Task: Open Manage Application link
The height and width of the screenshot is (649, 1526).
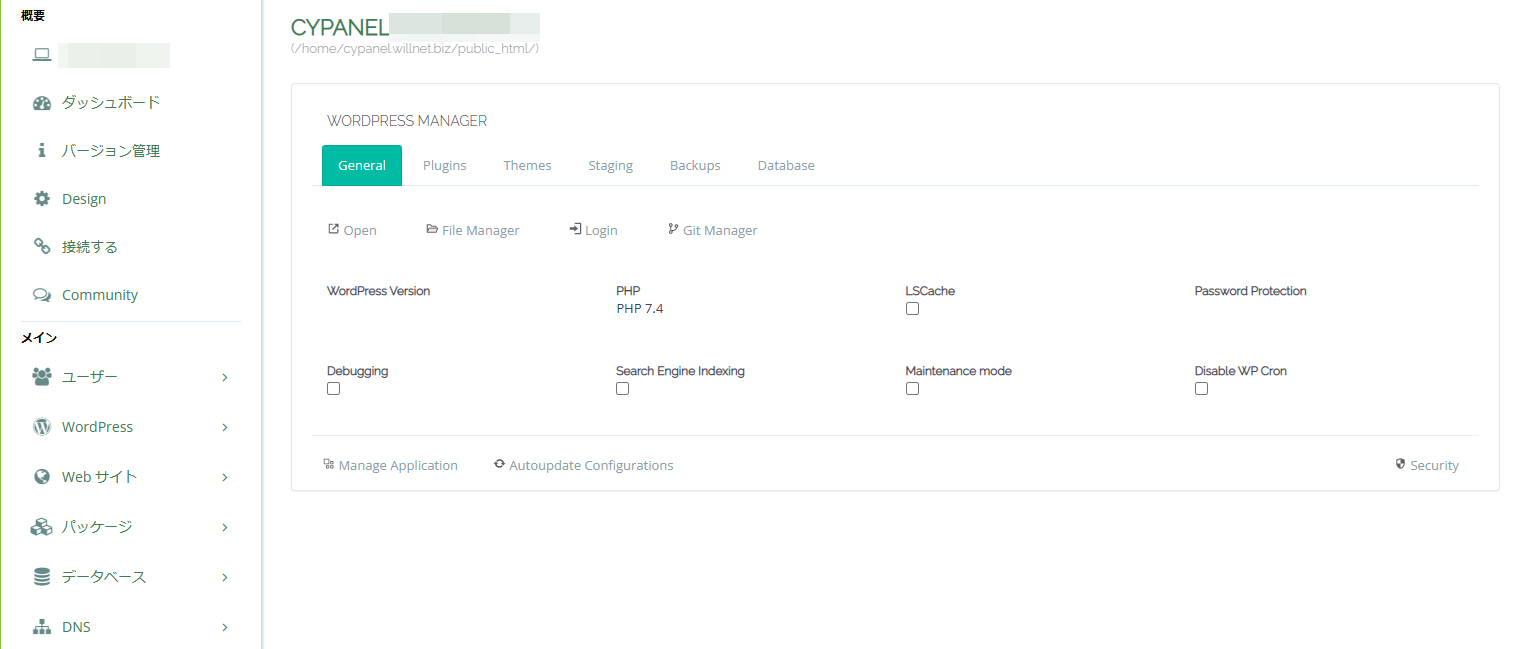Action: pos(390,465)
